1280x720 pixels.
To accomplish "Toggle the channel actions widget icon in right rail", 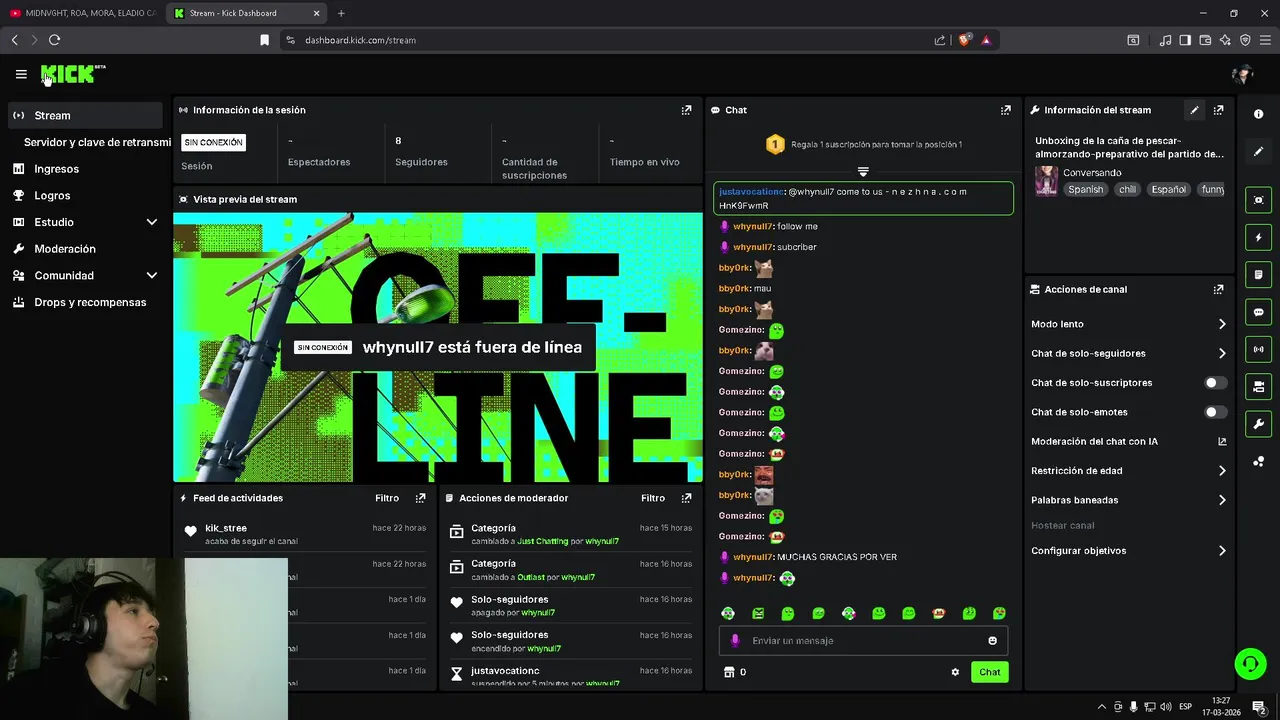I will click(1258, 386).
